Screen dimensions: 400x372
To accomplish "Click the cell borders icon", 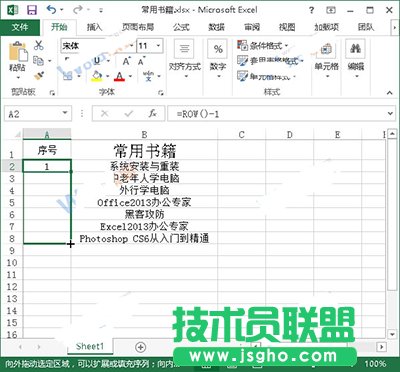I will [68, 76].
